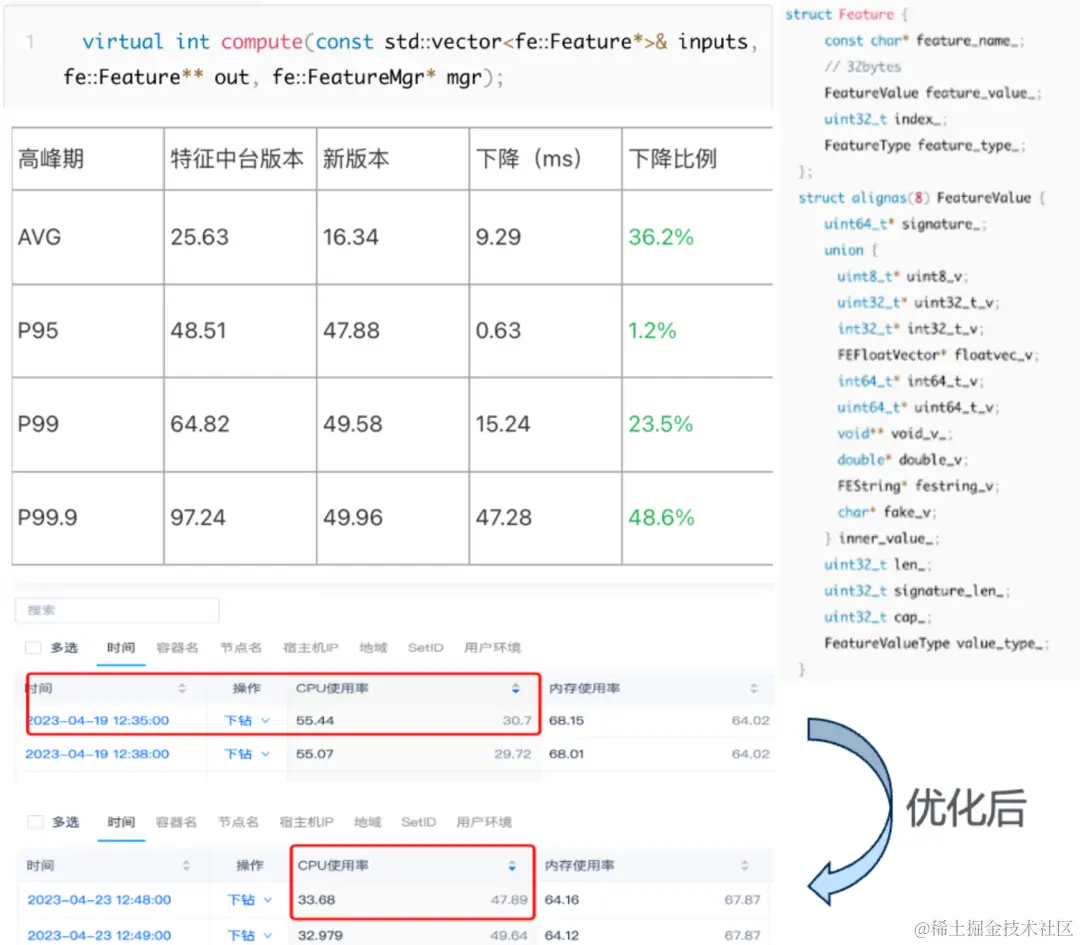Open the 2023-04-23 12:49:00 time link
1080x945 pixels.
tap(99, 935)
